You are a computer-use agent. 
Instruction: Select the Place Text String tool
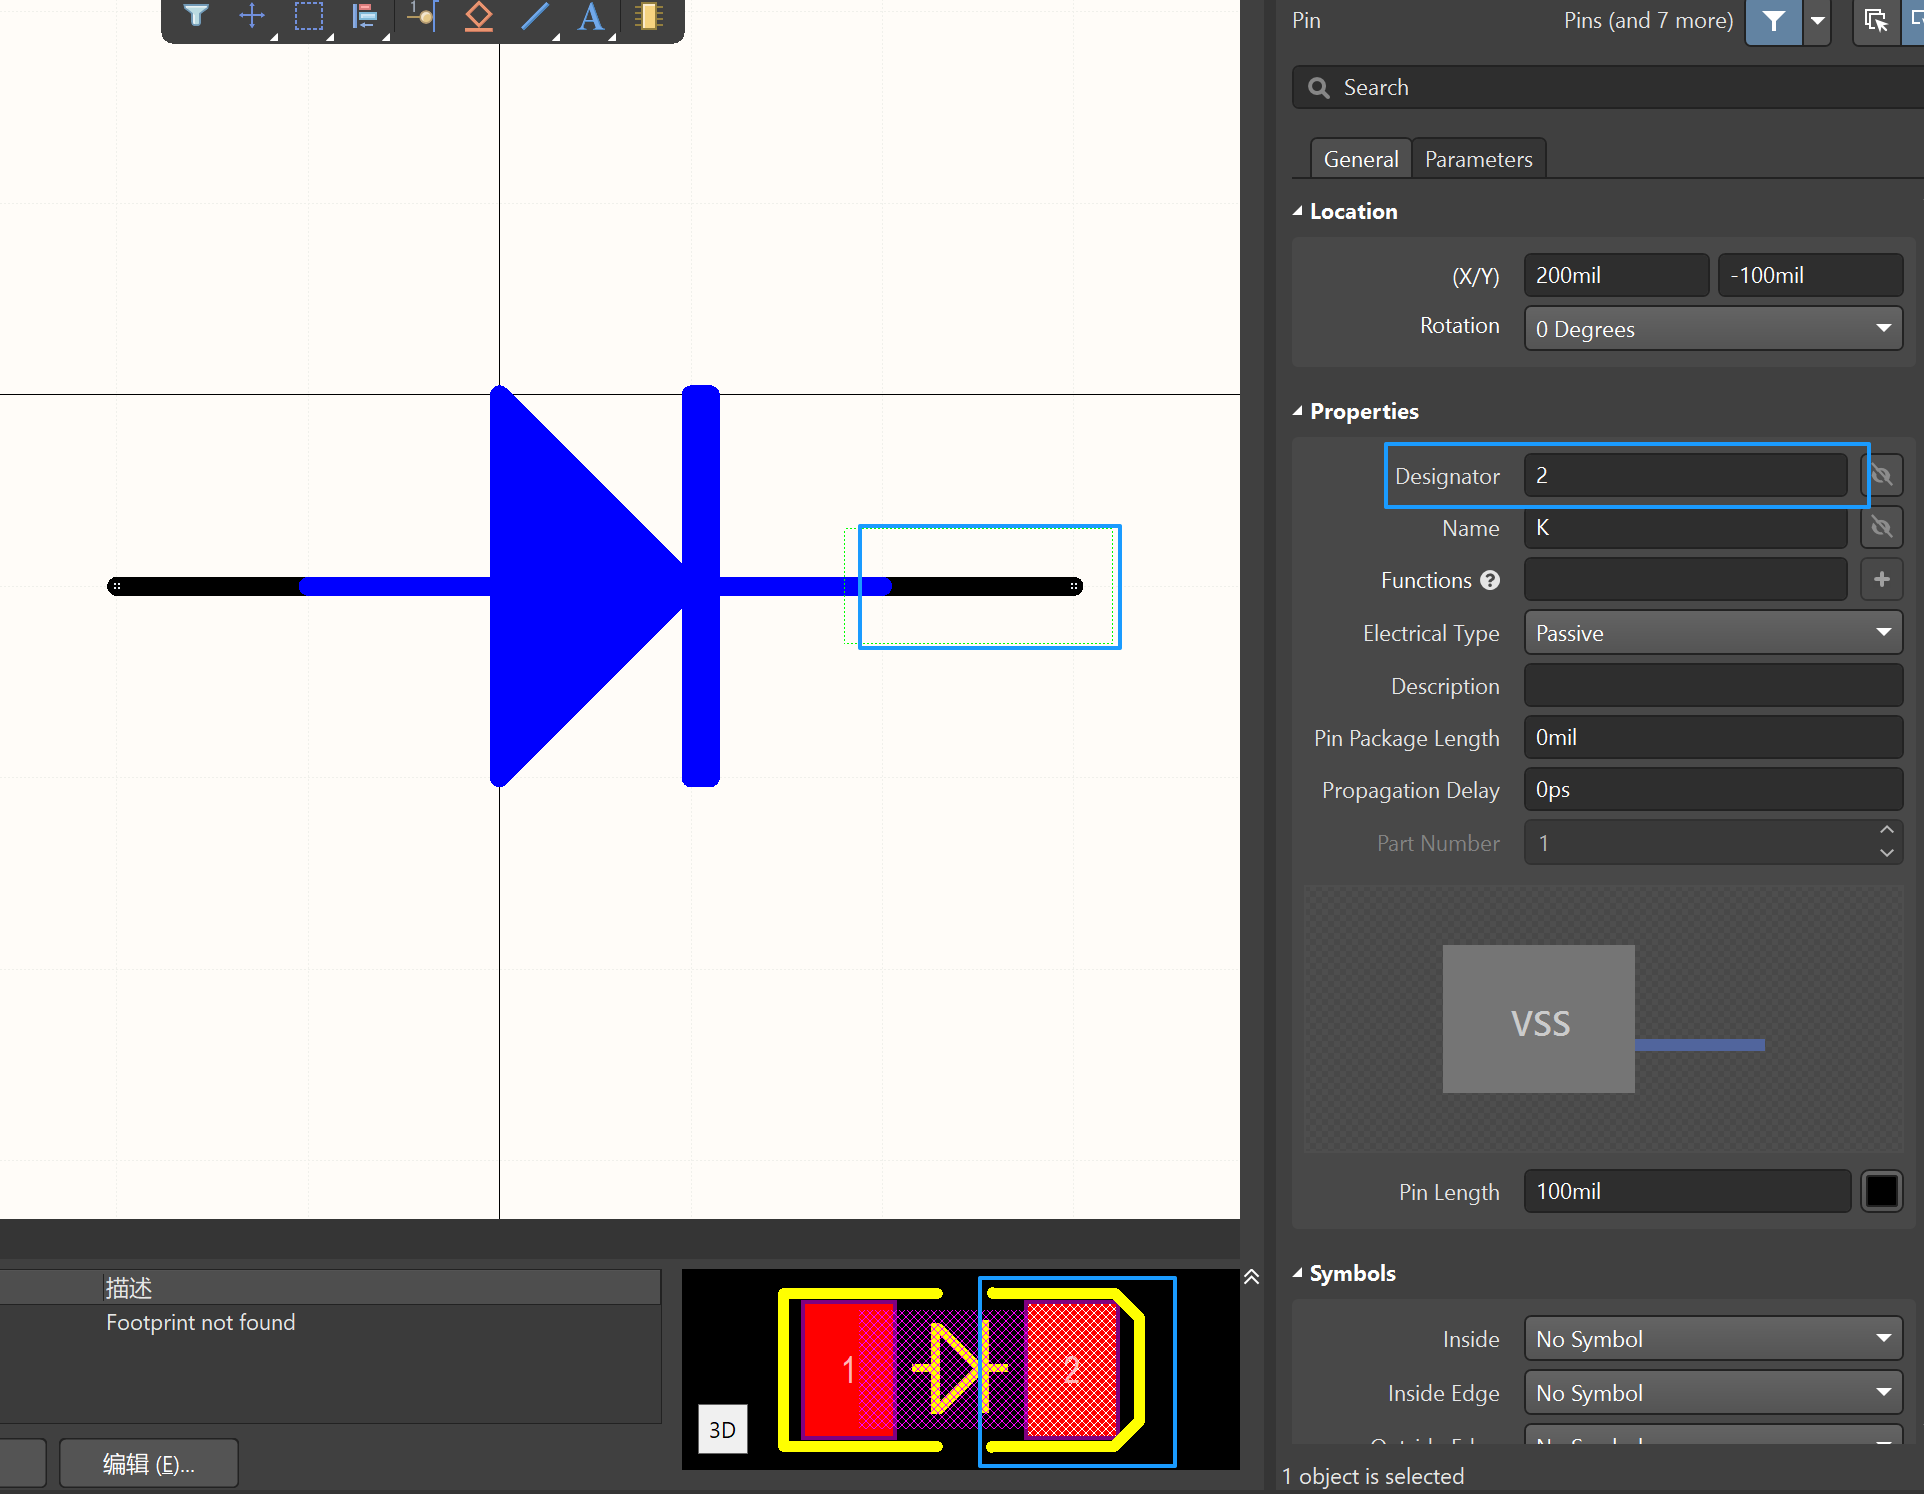coord(592,16)
